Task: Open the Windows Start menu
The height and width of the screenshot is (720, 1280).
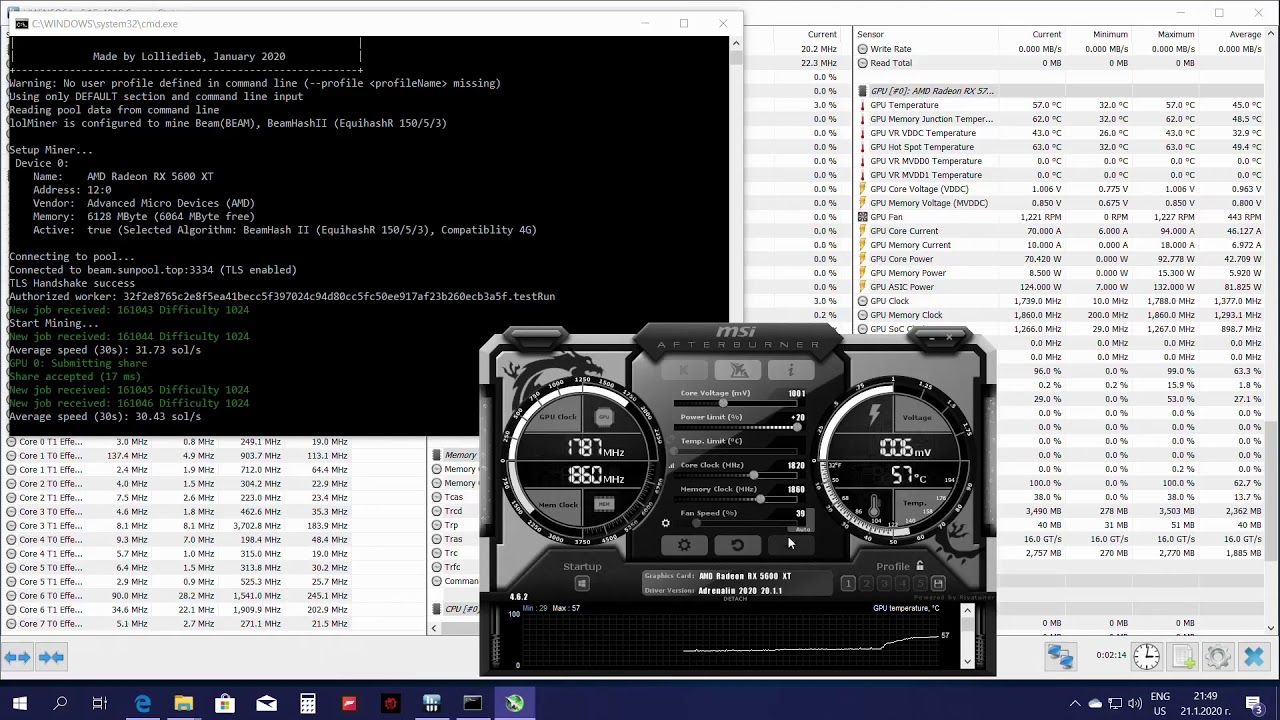Action: [x=20, y=704]
